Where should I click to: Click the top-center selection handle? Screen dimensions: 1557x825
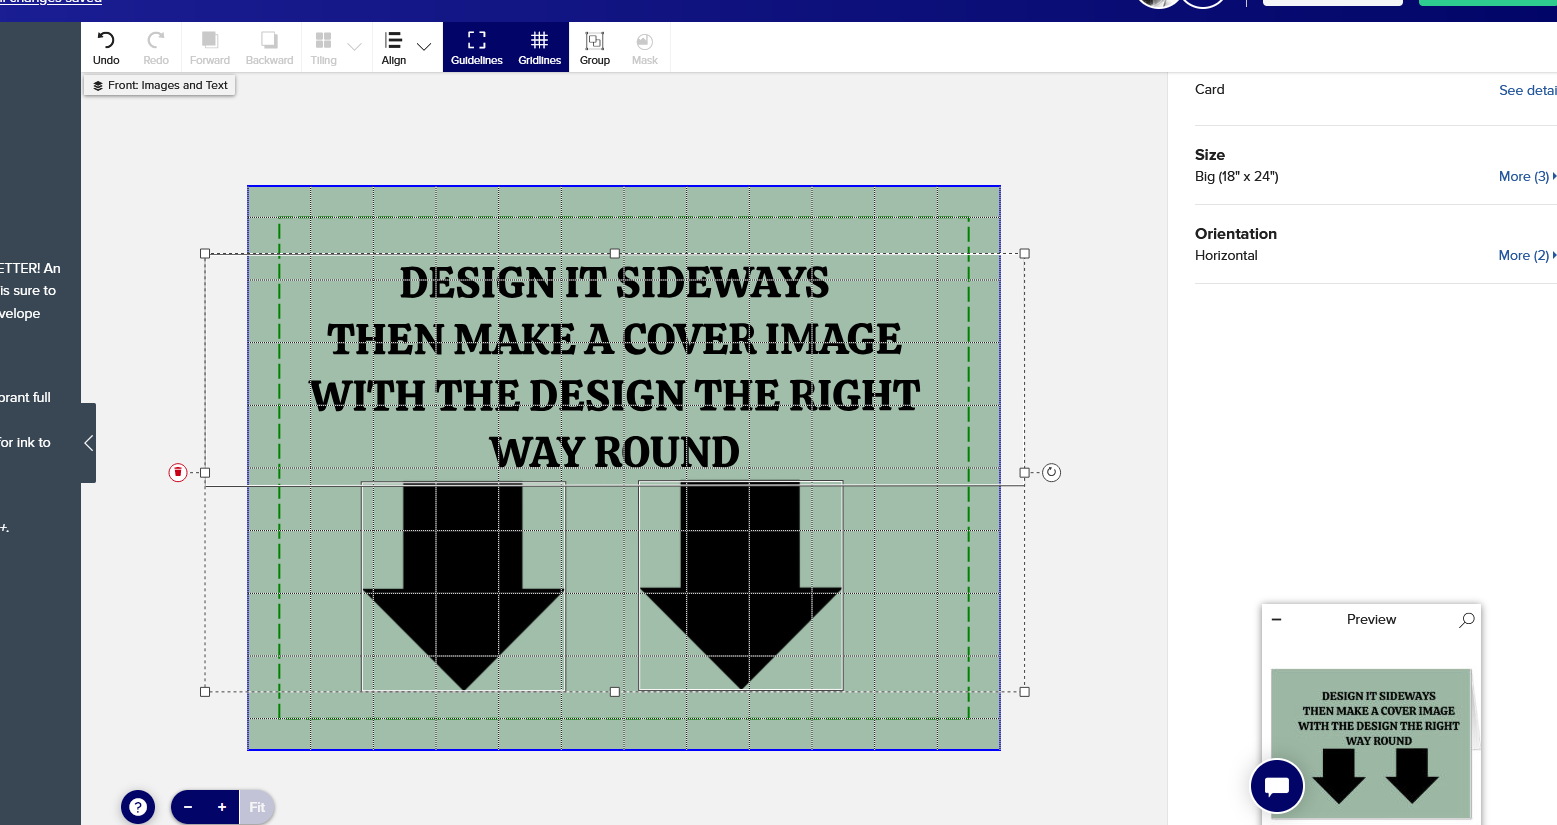point(615,254)
